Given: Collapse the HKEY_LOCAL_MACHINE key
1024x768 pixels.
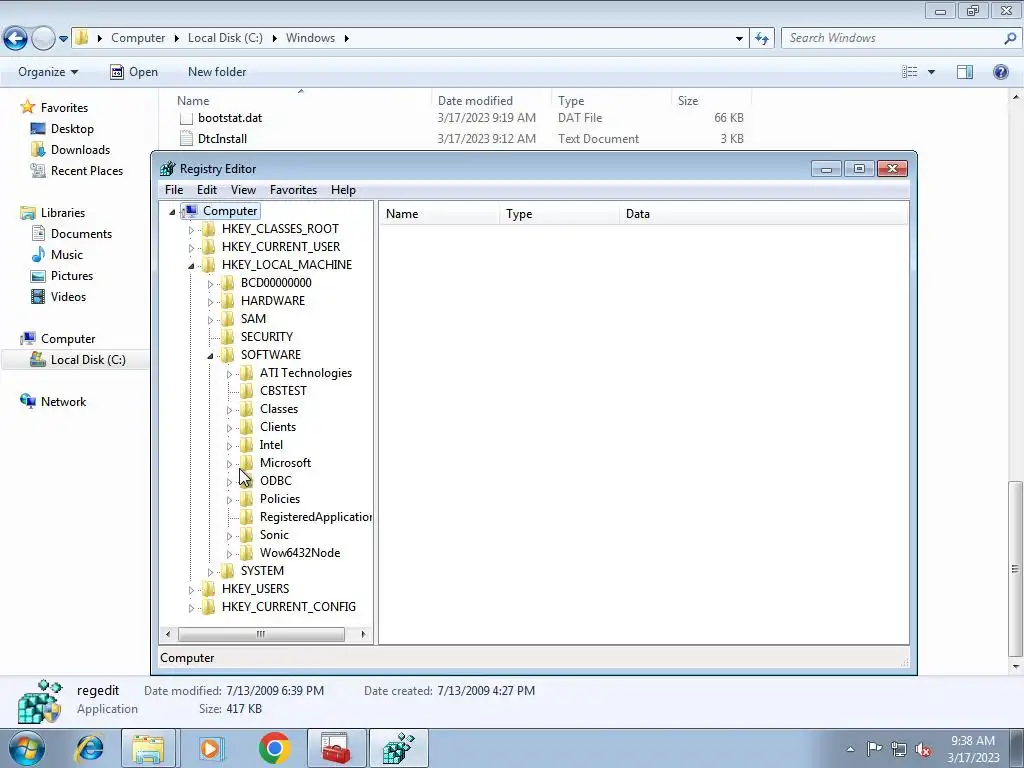Looking at the screenshot, I should click(191, 266).
